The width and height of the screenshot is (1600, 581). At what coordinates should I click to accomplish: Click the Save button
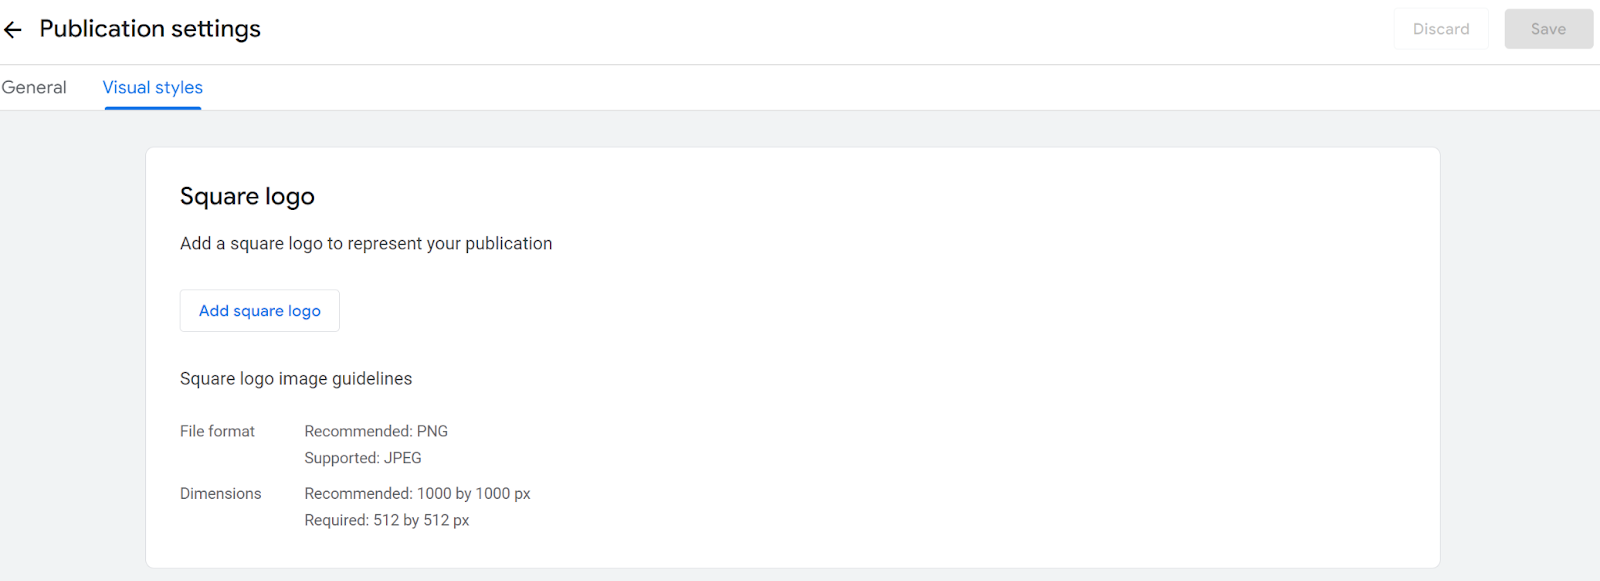(1548, 29)
